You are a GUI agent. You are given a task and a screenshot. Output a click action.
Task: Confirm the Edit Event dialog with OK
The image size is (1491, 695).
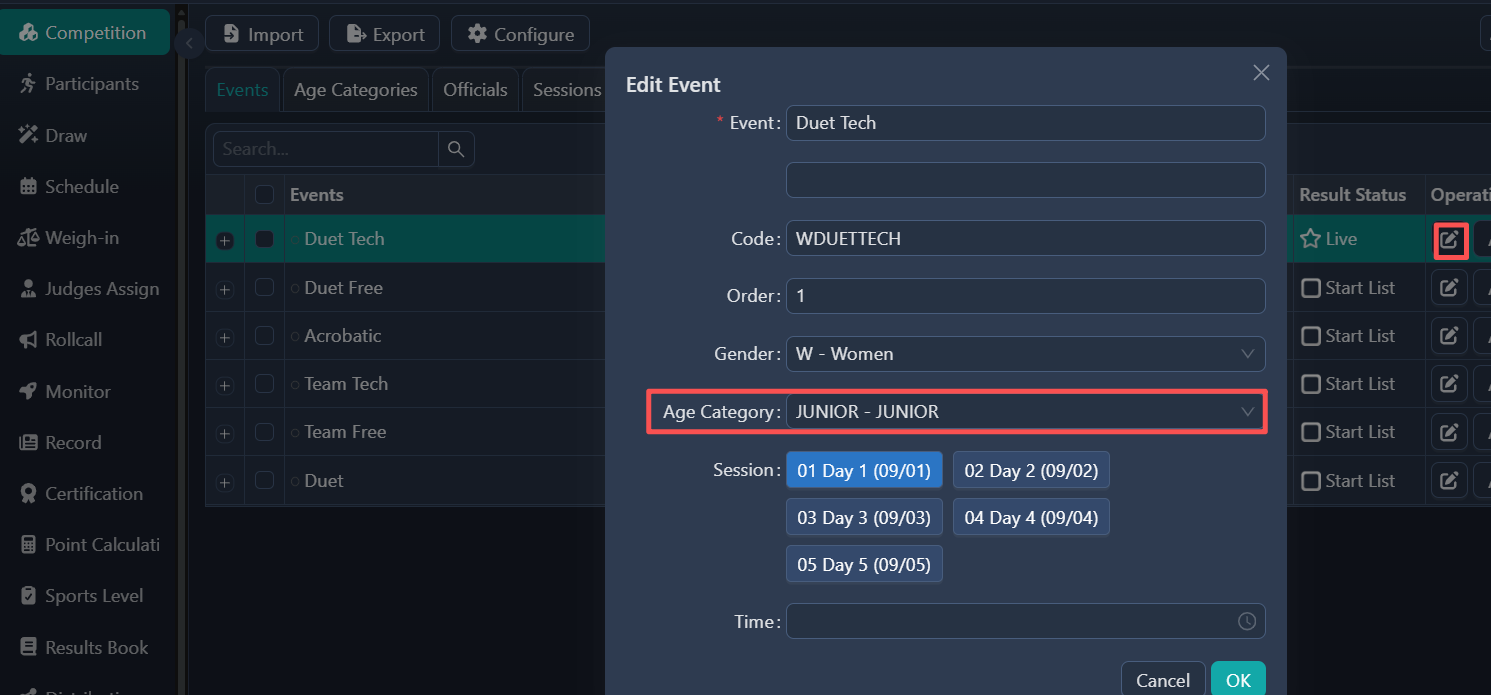[1238, 680]
